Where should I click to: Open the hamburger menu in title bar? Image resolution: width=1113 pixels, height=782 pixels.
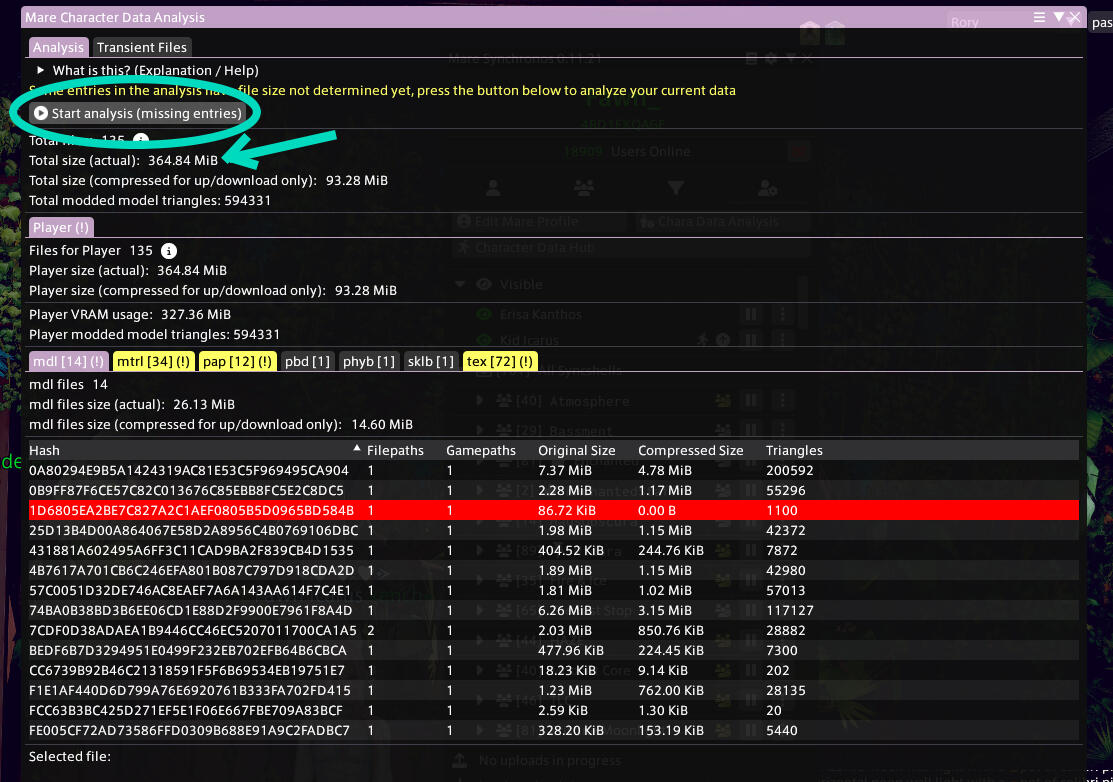[x=1040, y=17]
